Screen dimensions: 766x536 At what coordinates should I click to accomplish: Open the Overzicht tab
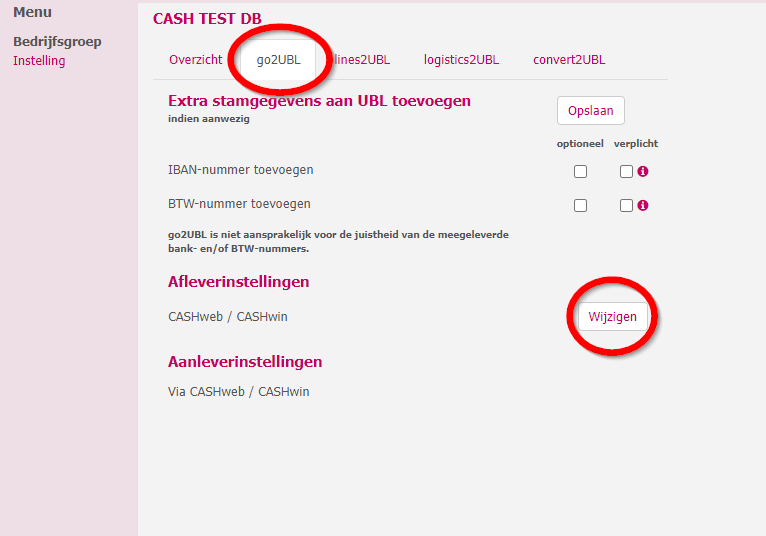195,60
